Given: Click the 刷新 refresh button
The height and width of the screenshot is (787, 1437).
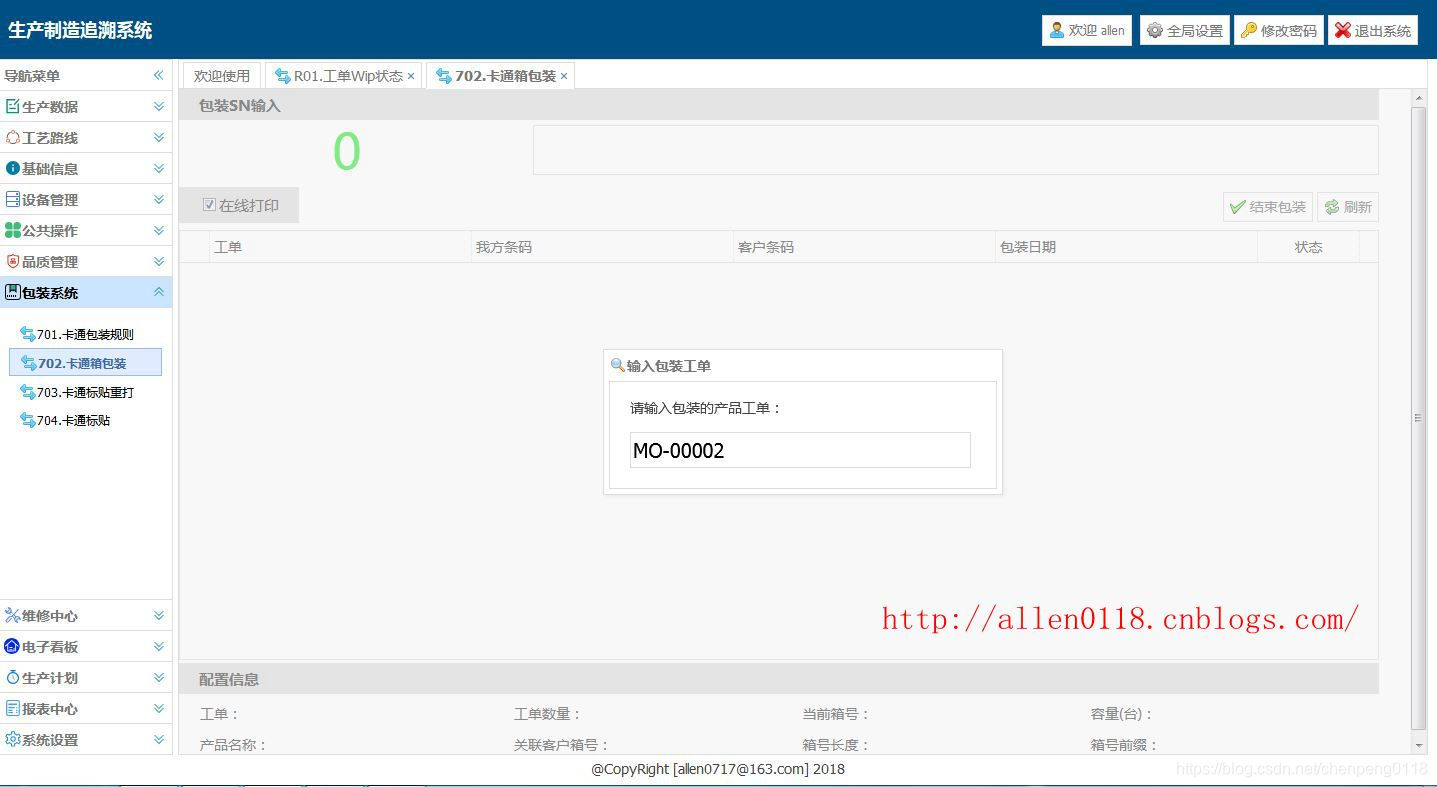Looking at the screenshot, I should click(x=1348, y=207).
